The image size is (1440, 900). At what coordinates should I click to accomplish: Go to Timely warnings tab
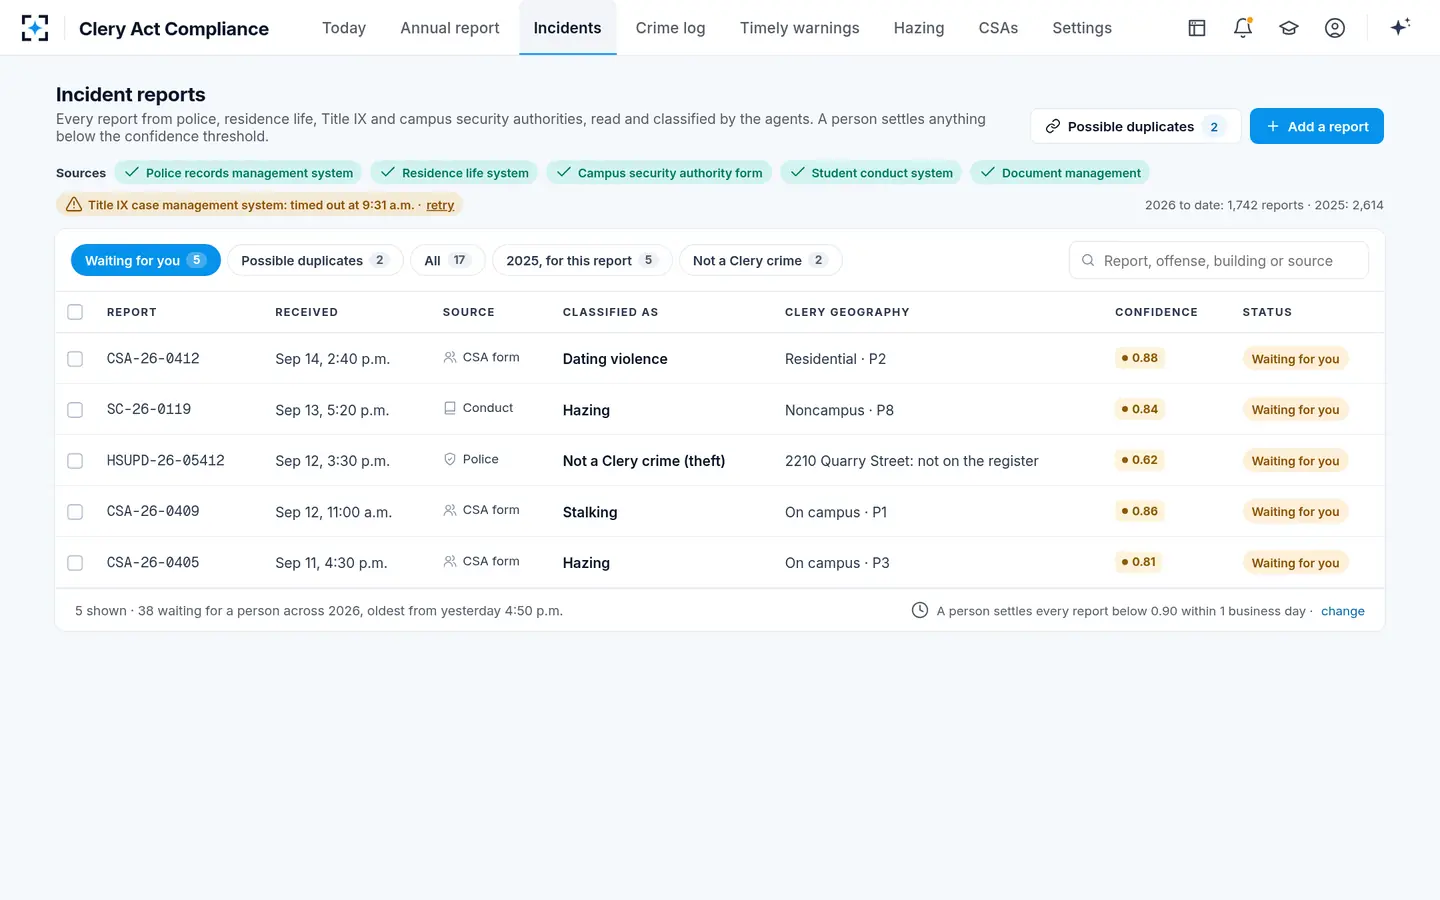point(800,28)
